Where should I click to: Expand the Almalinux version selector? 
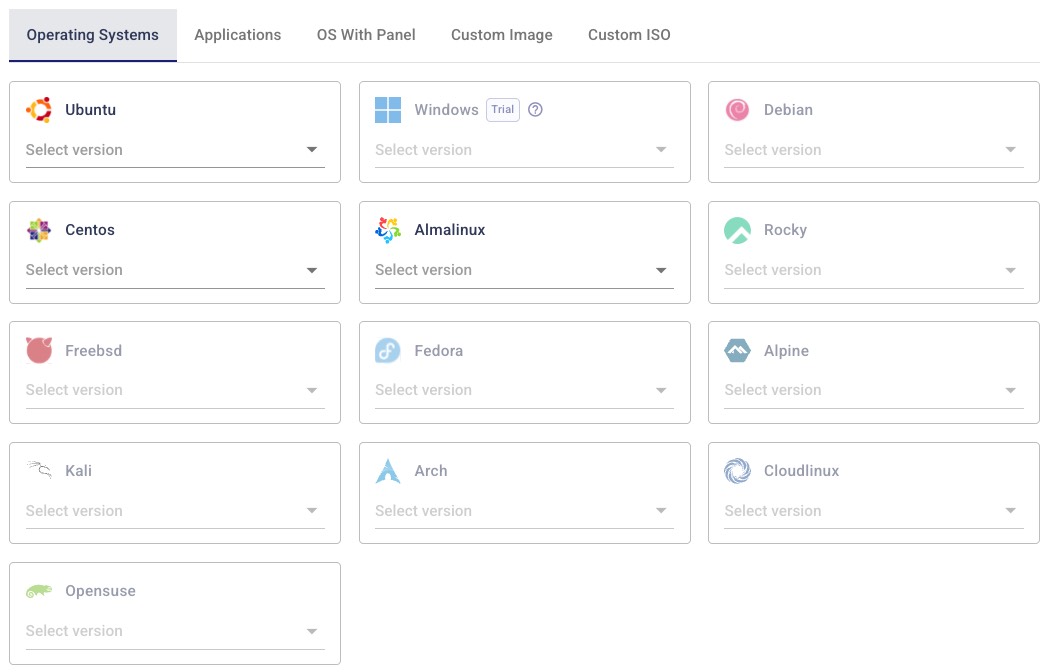(x=524, y=271)
